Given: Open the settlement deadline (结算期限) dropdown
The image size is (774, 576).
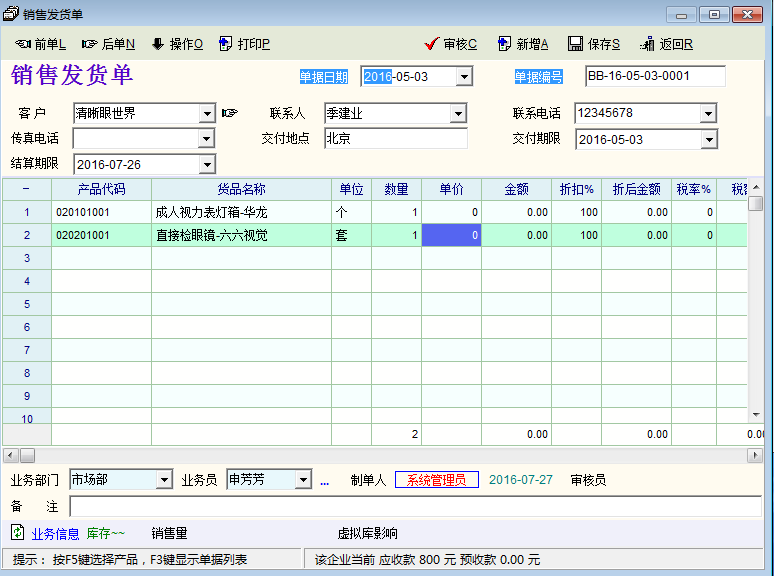Looking at the screenshot, I should pyautogui.click(x=207, y=165).
